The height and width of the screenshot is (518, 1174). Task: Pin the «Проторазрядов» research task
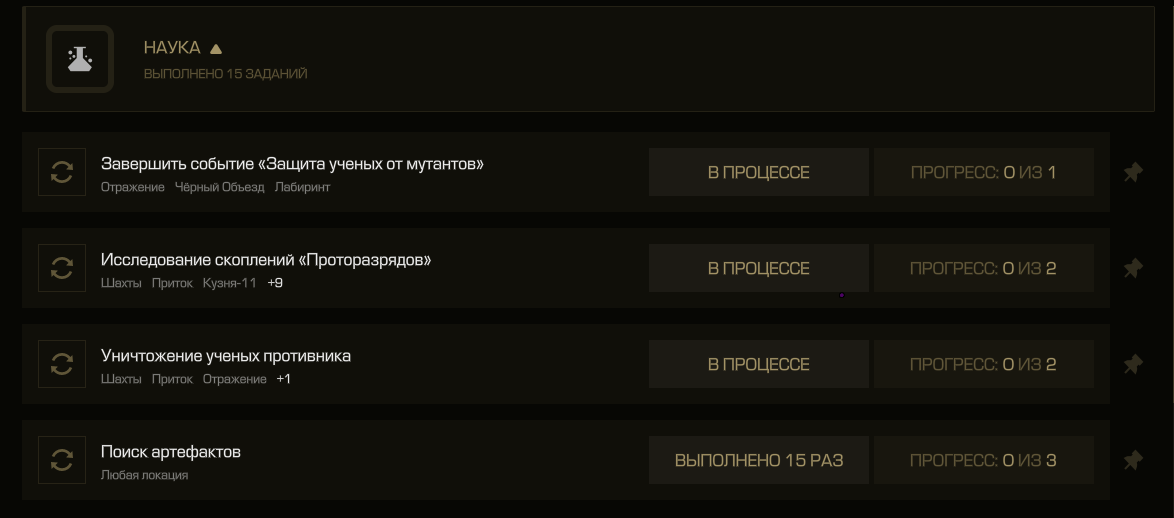coord(1133,269)
